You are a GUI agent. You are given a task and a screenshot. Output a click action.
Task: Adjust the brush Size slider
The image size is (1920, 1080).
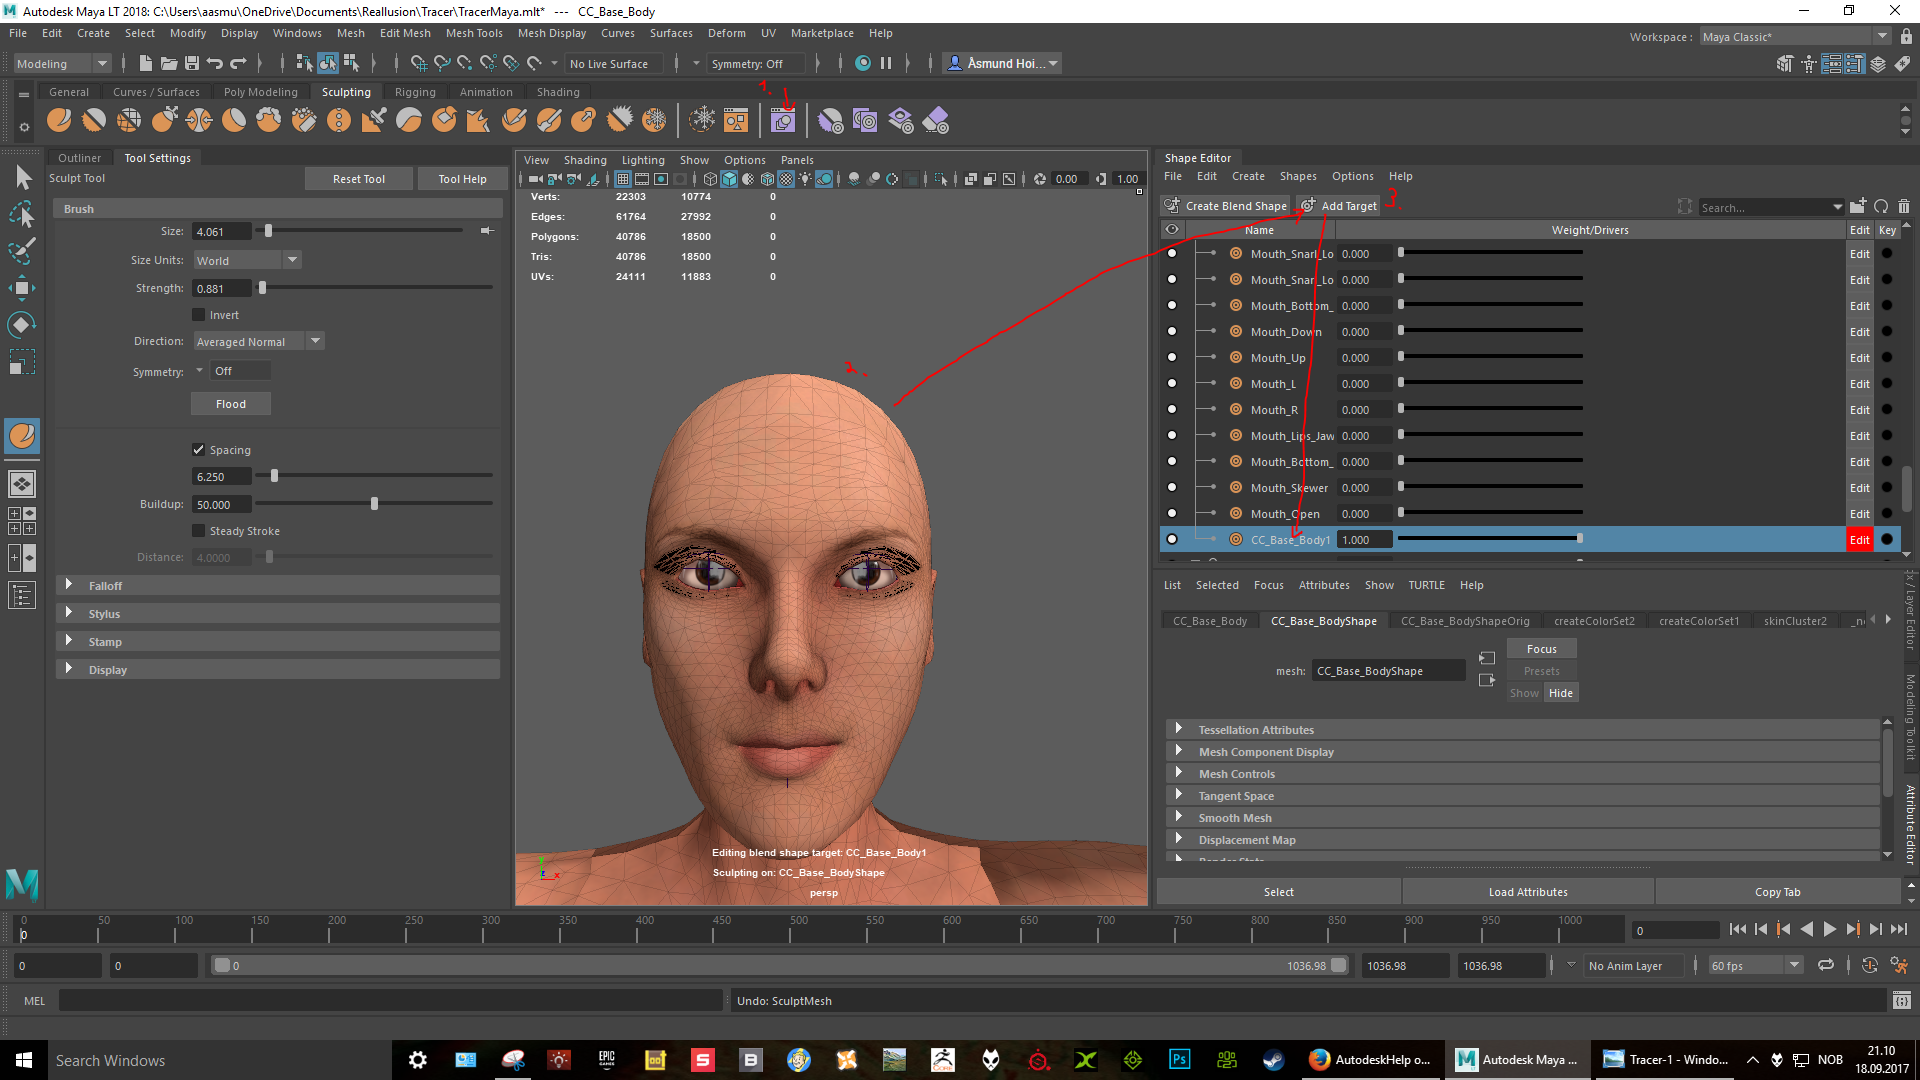click(268, 231)
